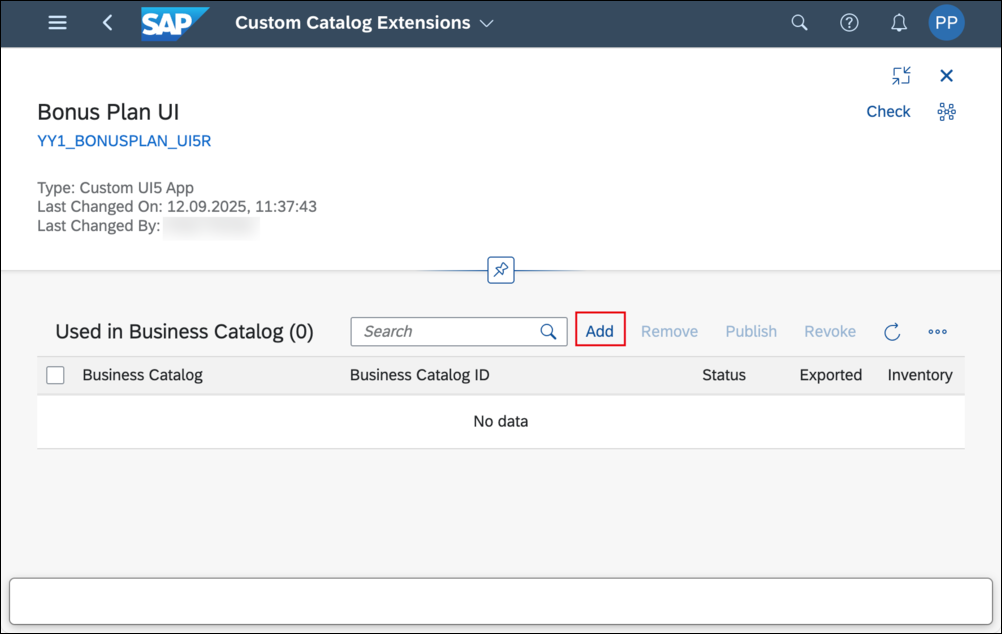Click the Check button
This screenshot has width=1002, height=634.
click(888, 111)
